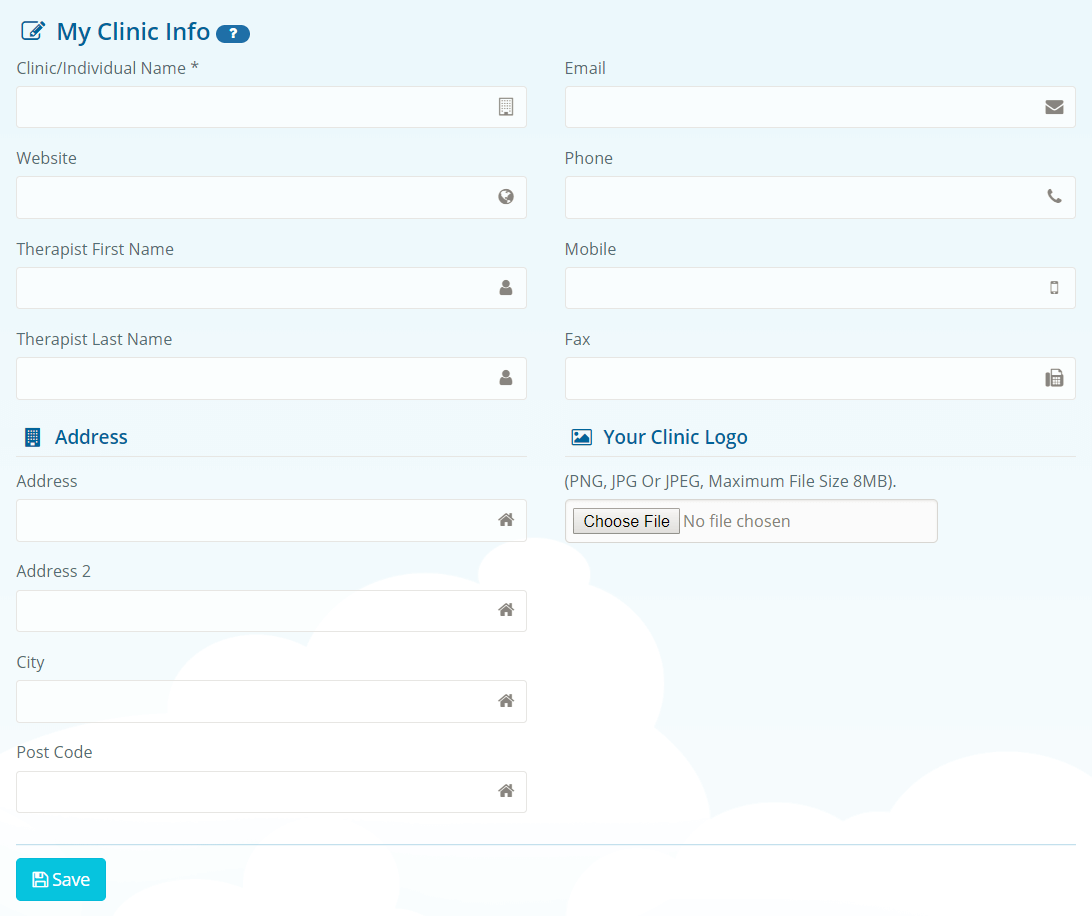Click the Save button
1092x916 pixels.
pos(60,879)
